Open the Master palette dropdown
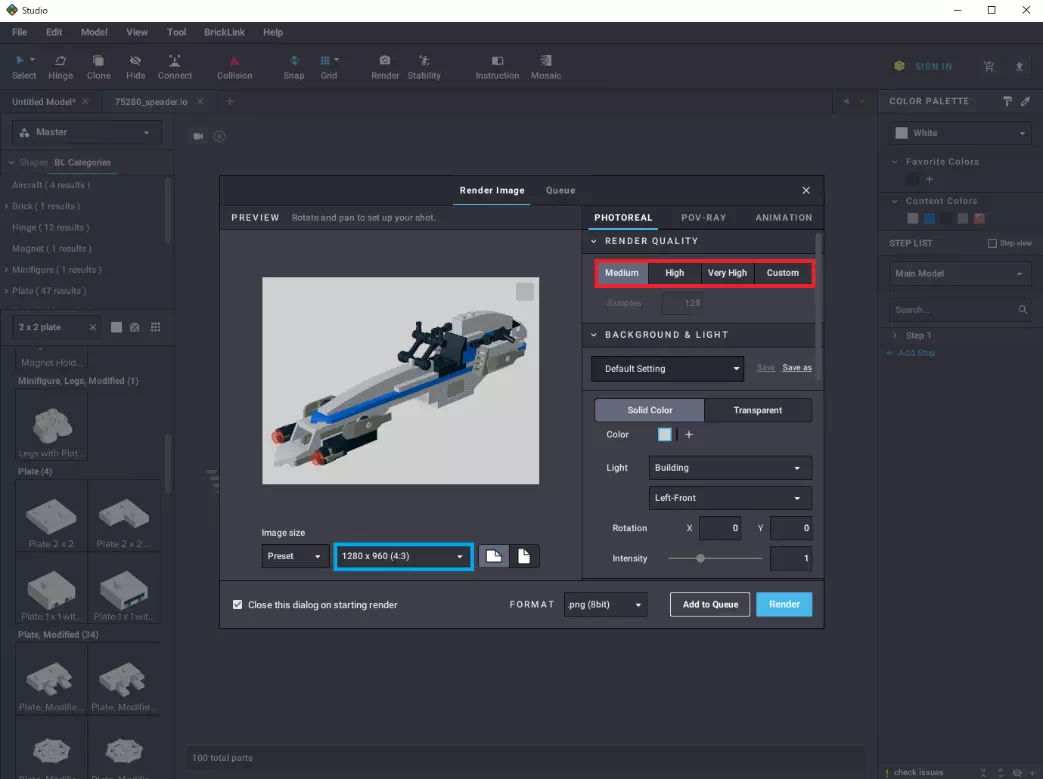This screenshot has height=779, width=1043. pyautogui.click(x=86, y=132)
